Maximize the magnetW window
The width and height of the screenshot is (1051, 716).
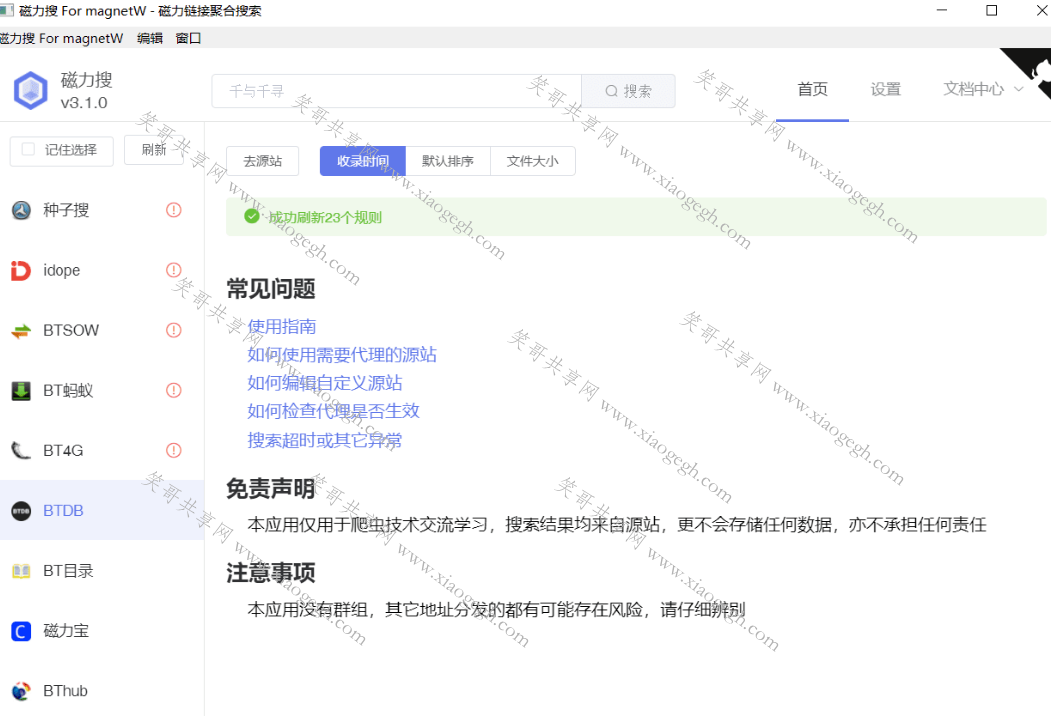coord(991,11)
